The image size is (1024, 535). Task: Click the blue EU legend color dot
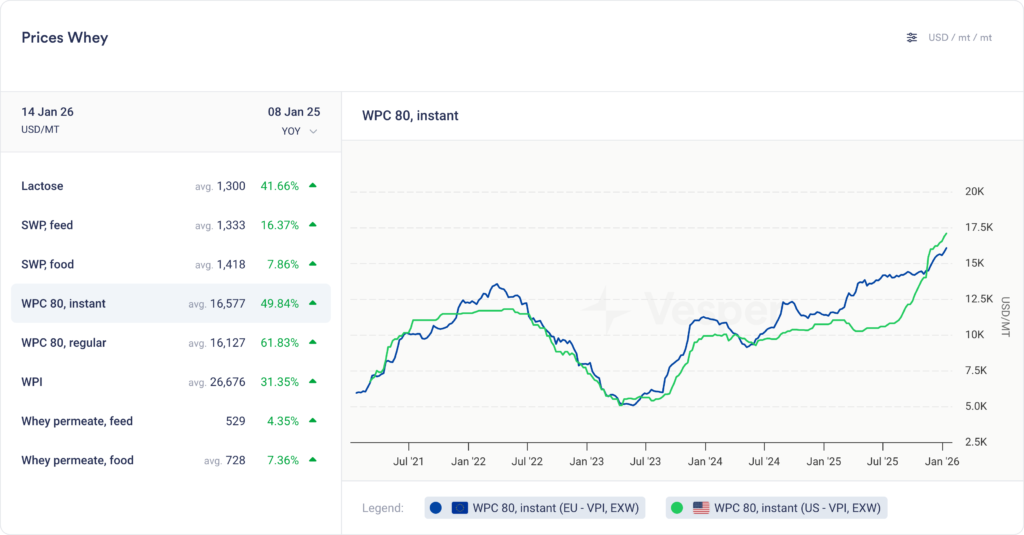point(435,508)
